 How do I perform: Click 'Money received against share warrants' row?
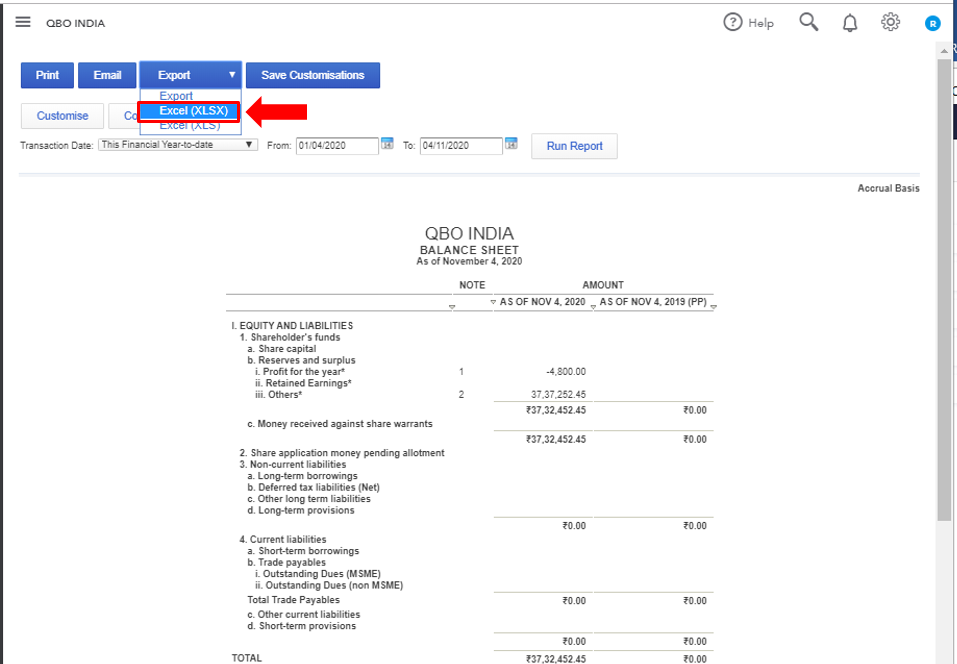[340, 424]
